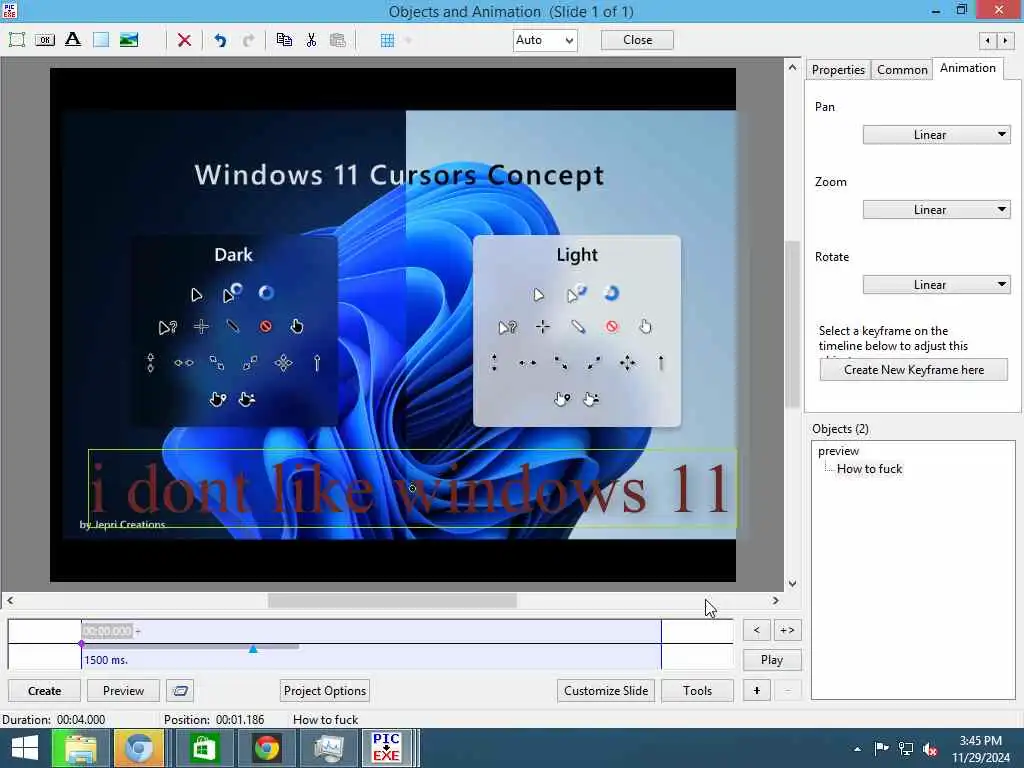
Task: Click the greyed-out redo arrow
Action: point(248,40)
